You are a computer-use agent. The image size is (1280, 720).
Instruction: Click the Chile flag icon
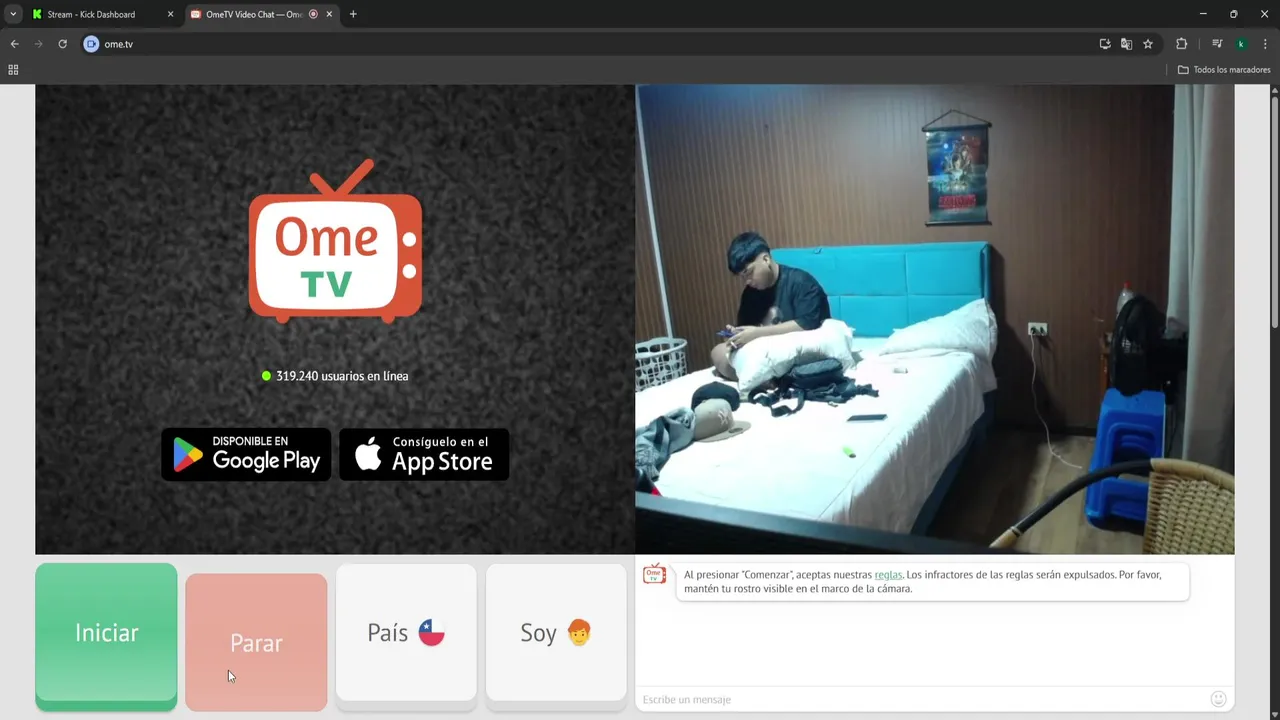pos(431,633)
